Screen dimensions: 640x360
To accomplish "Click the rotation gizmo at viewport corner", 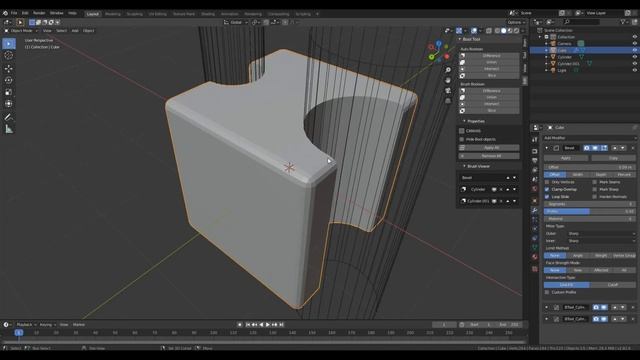I will click(x=438, y=51).
